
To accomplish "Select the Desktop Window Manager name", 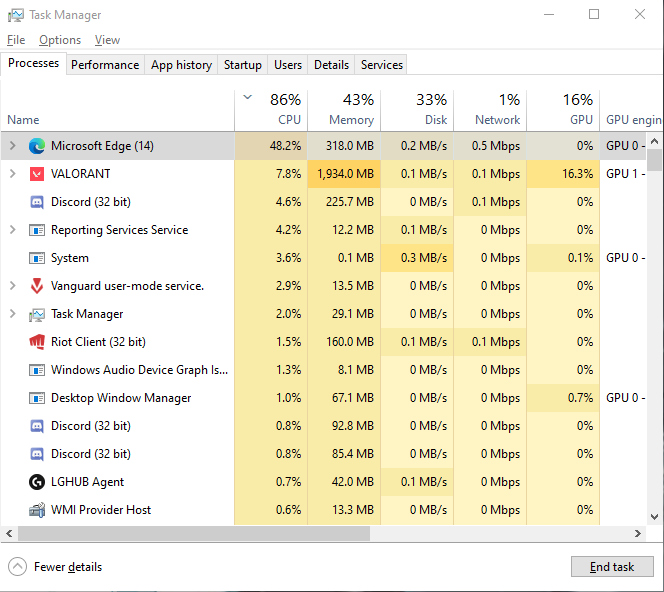I will coord(121,398).
